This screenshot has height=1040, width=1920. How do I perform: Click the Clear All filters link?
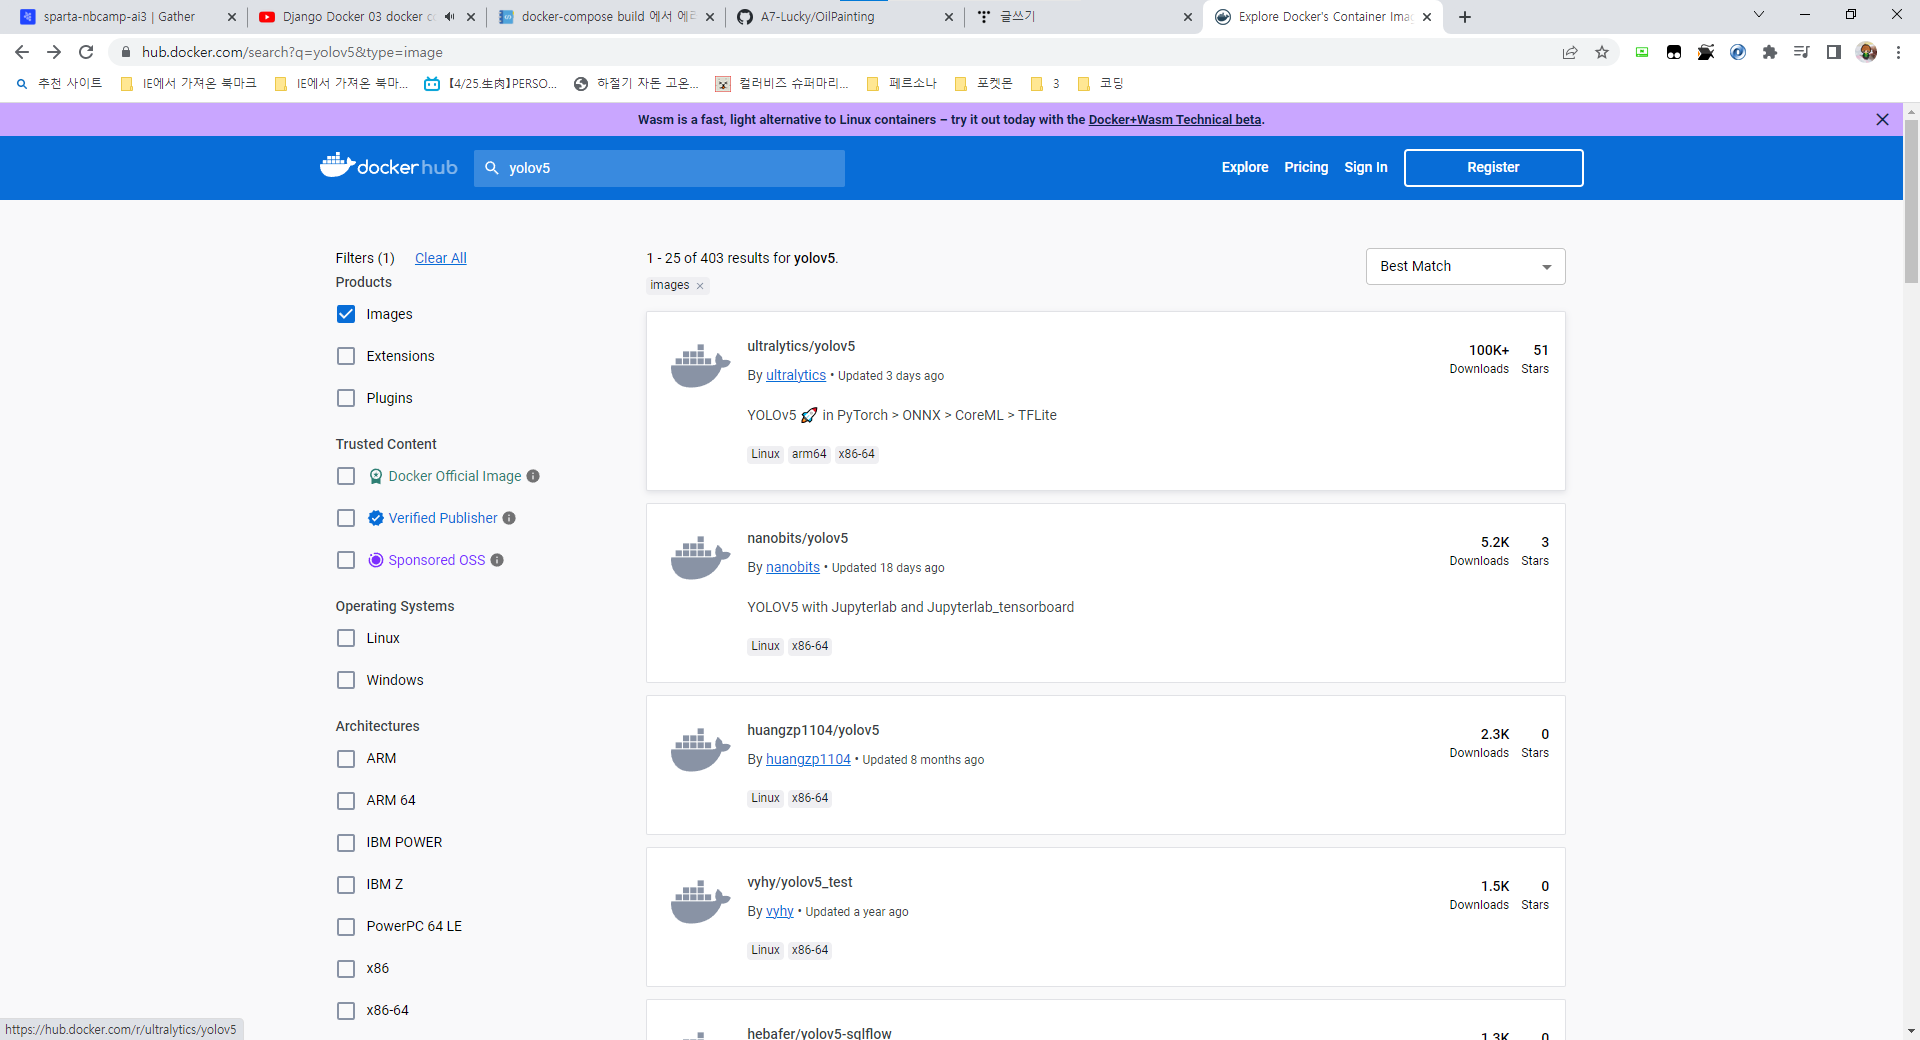click(441, 258)
